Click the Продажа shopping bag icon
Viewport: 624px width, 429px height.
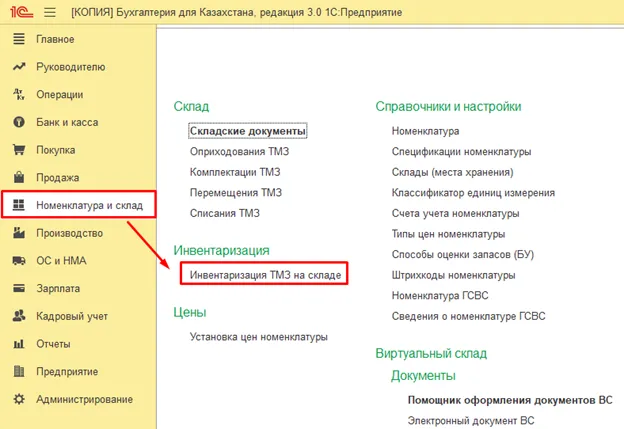19,177
